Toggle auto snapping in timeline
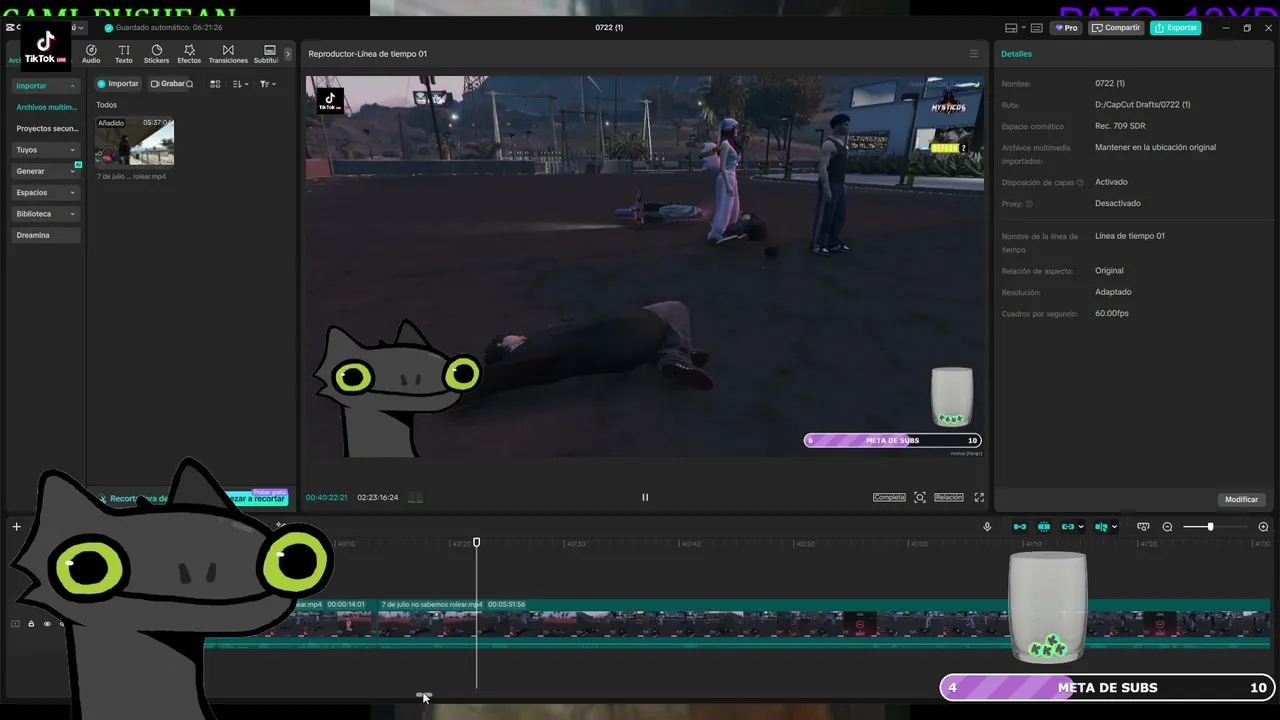This screenshot has width=1280, height=720. pos(1044,527)
